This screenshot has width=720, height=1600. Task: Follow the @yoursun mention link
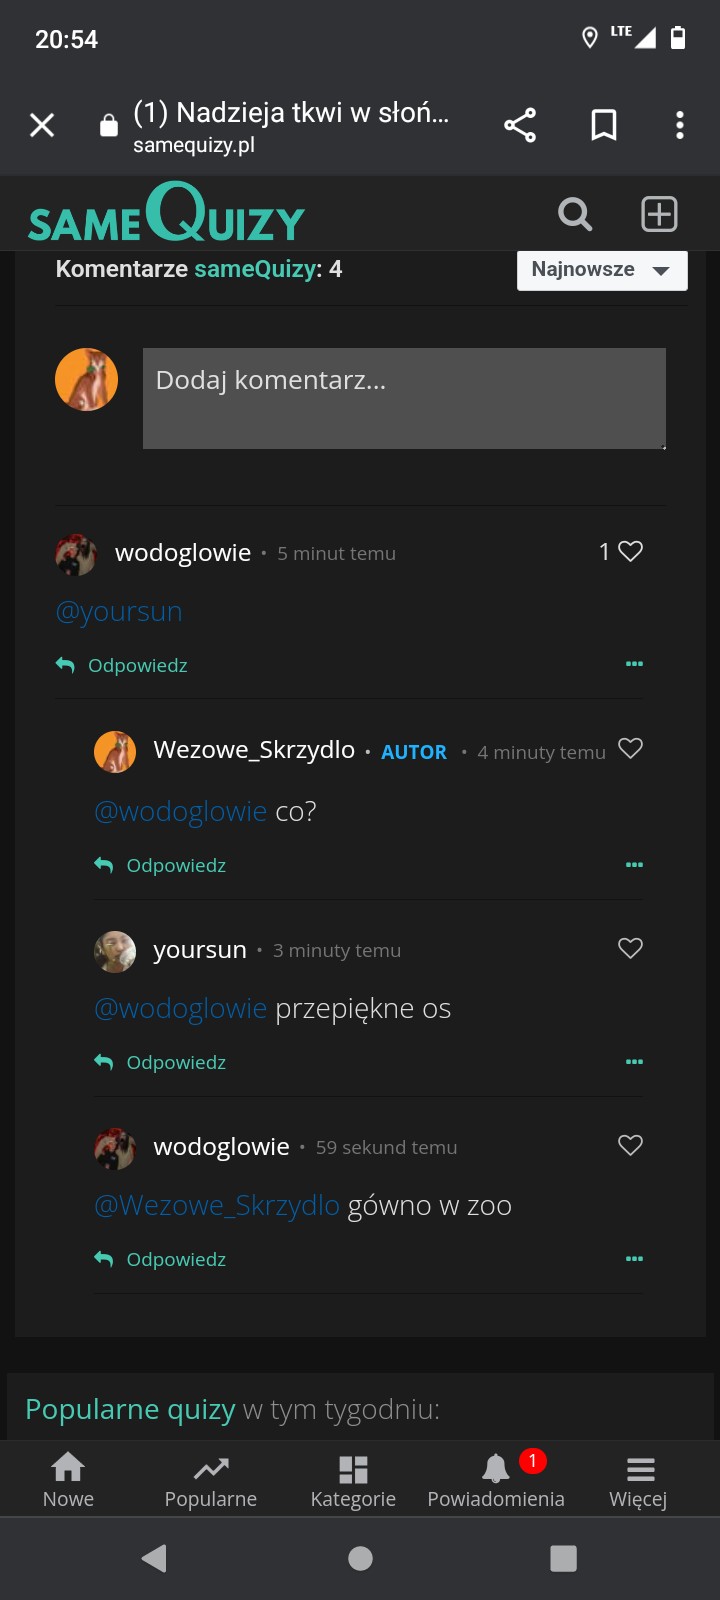pyautogui.click(x=119, y=611)
